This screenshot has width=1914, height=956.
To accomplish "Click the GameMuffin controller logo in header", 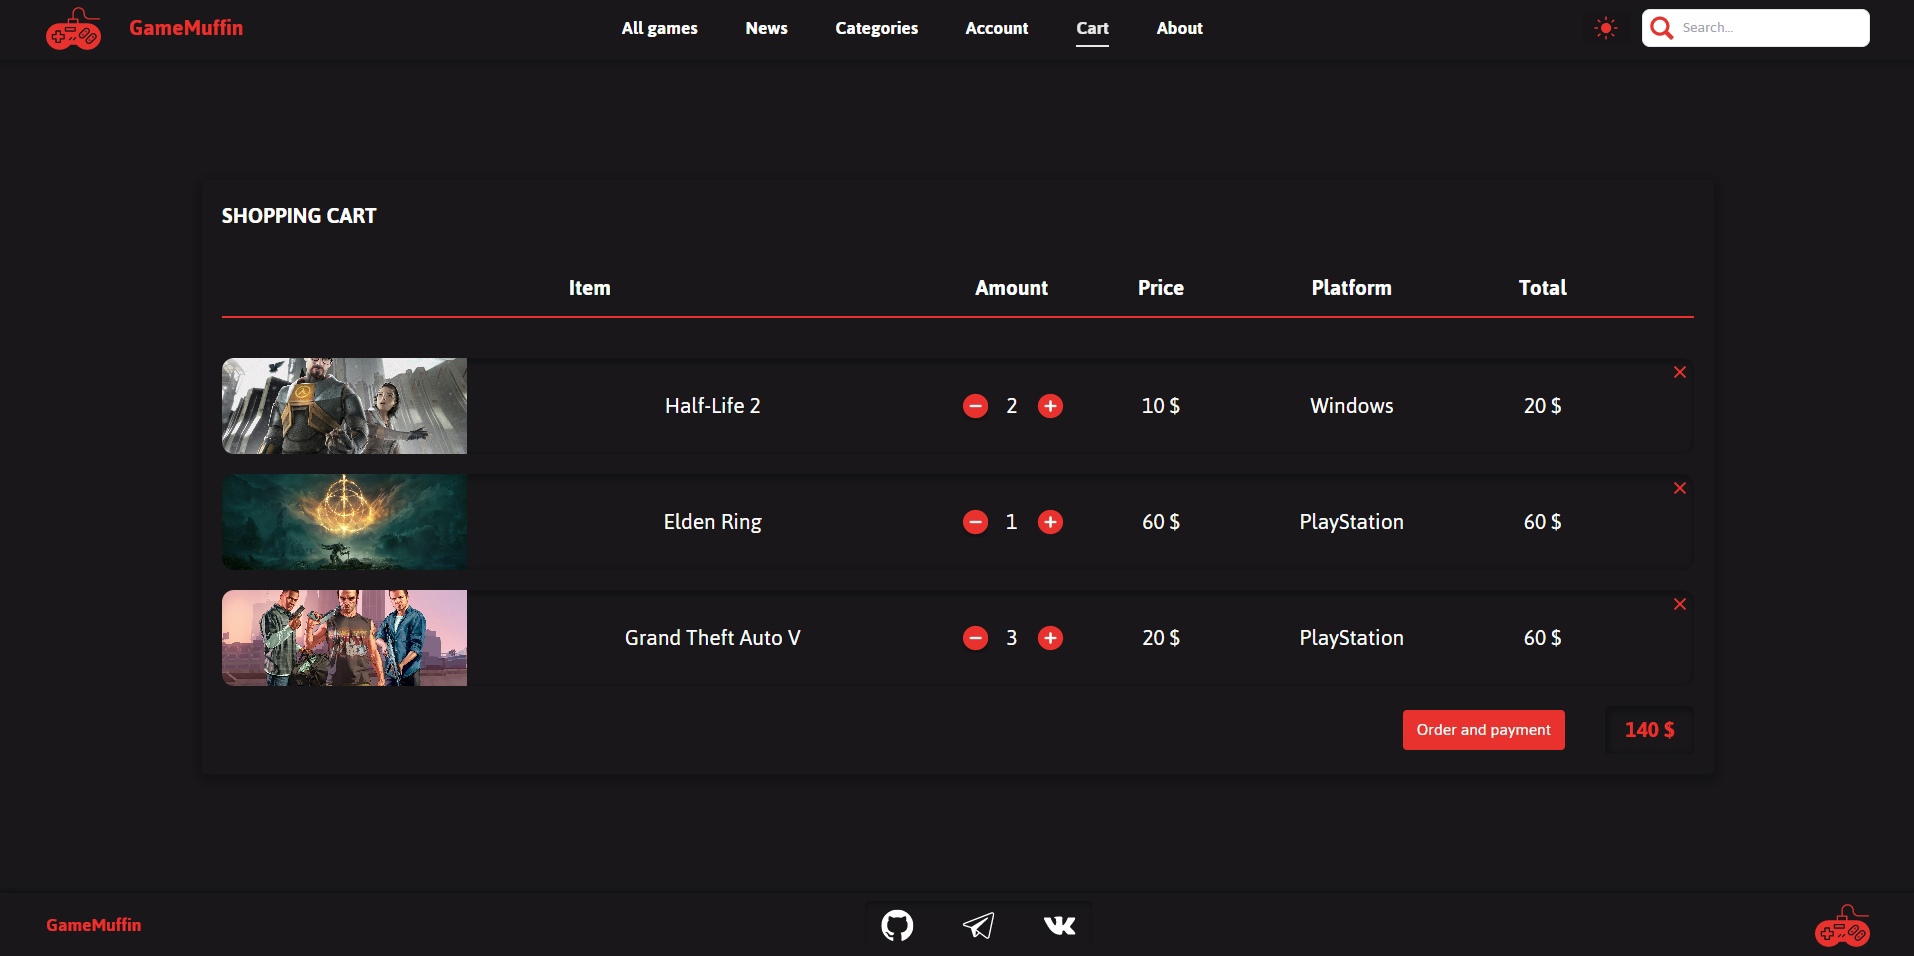I will tap(73, 29).
